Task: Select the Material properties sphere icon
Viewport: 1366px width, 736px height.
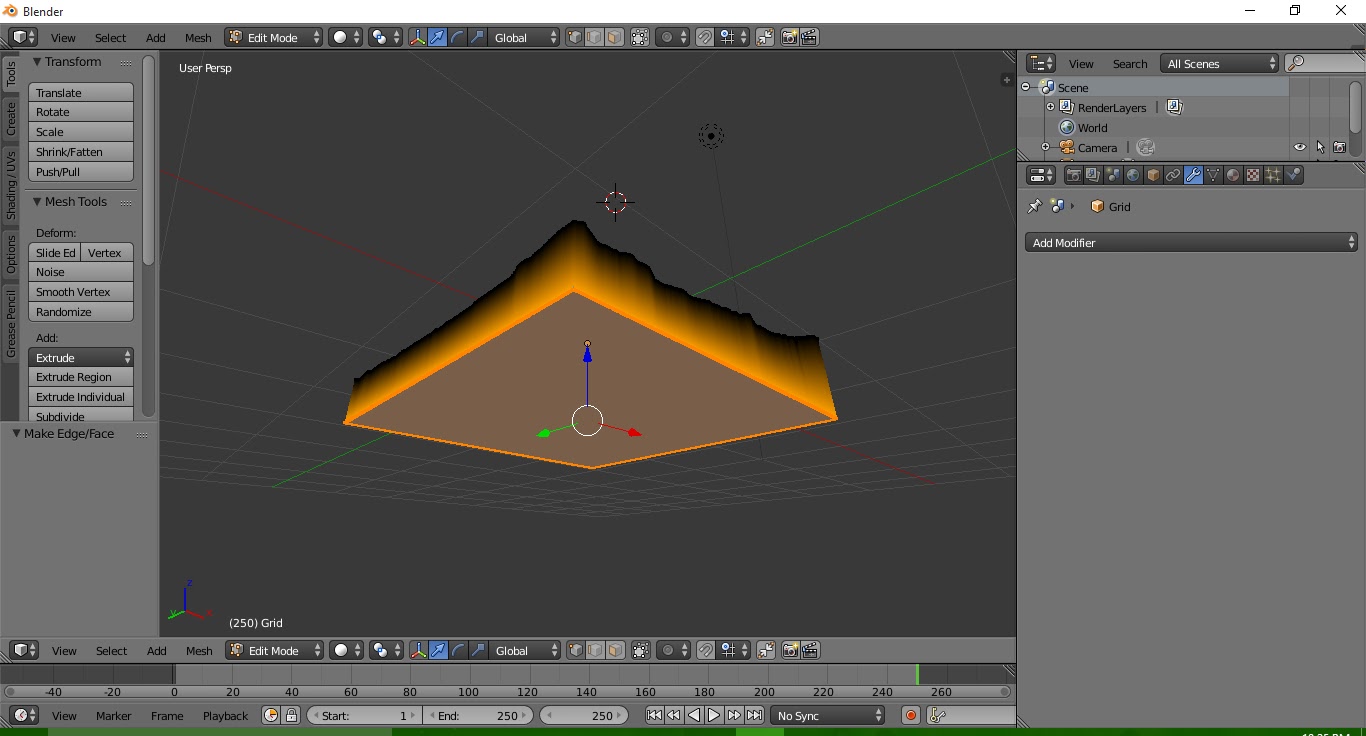Action: point(1233,175)
